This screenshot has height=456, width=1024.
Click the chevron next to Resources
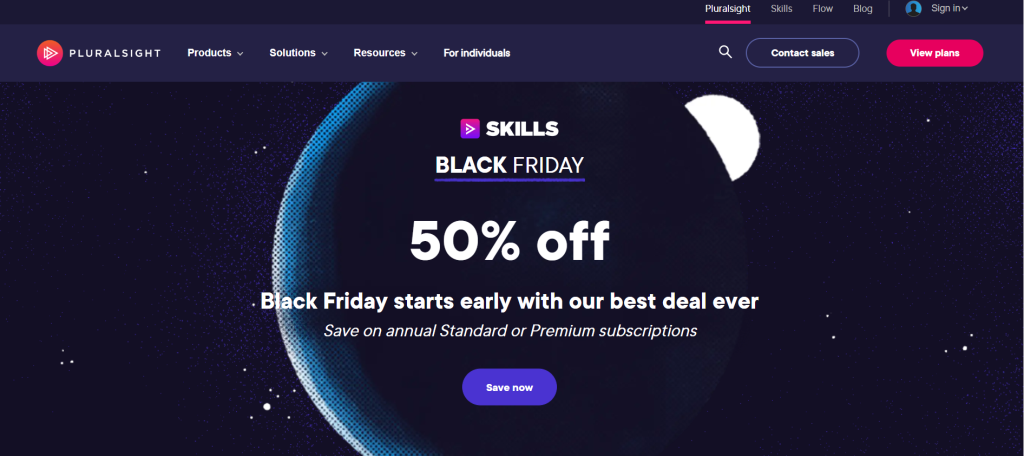[414, 54]
